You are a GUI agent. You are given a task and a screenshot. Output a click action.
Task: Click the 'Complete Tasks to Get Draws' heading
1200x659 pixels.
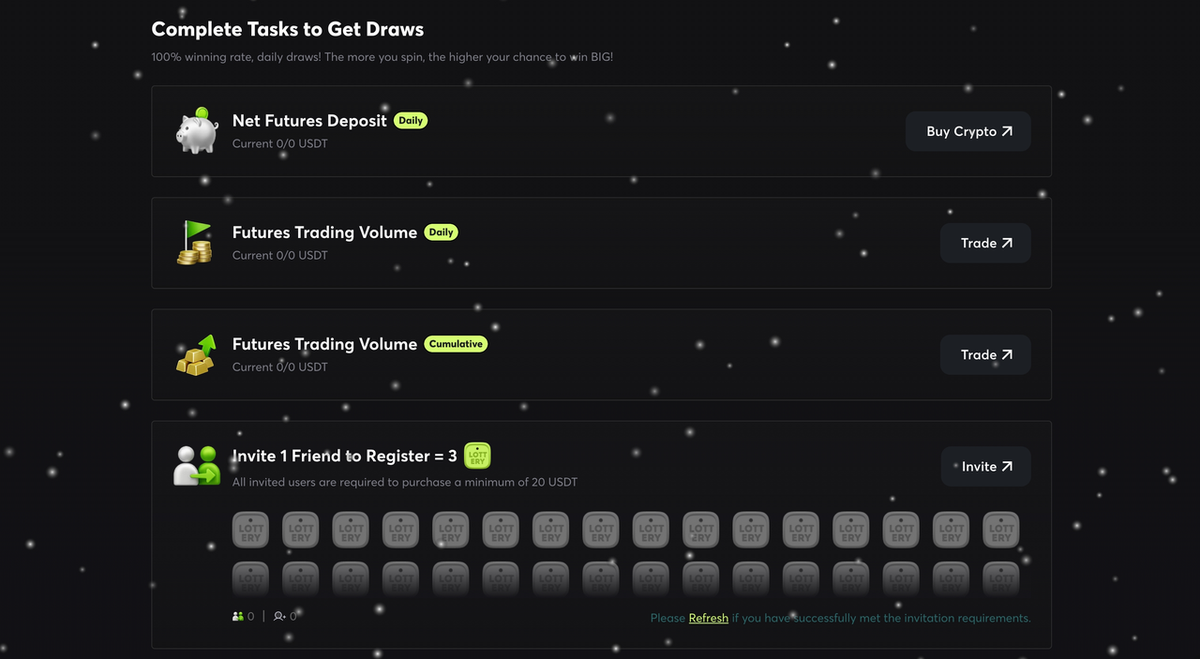288,29
